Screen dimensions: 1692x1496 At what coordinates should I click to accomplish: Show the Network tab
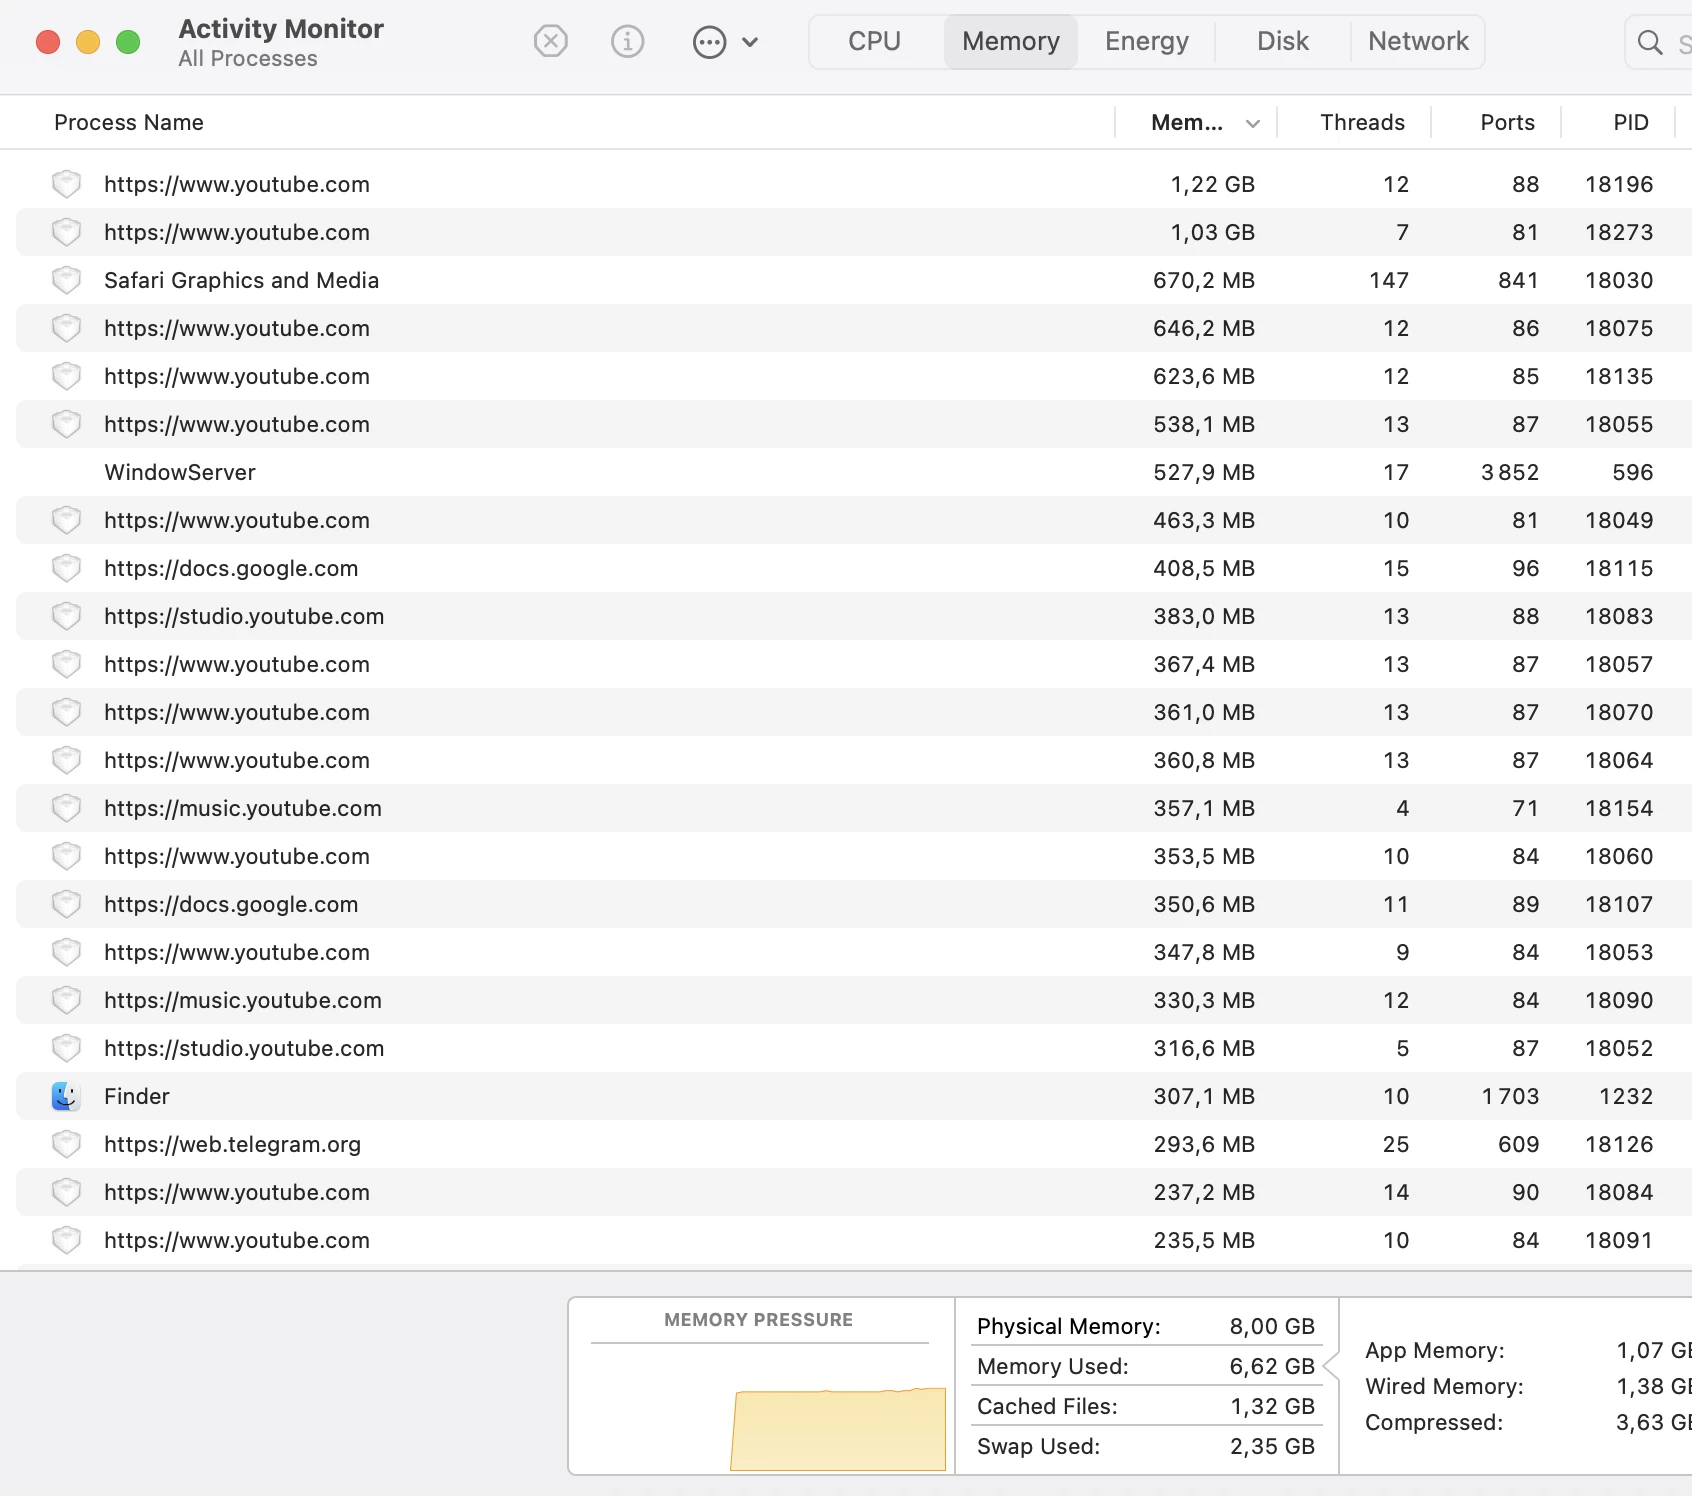pyautogui.click(x=1418, y=42)
